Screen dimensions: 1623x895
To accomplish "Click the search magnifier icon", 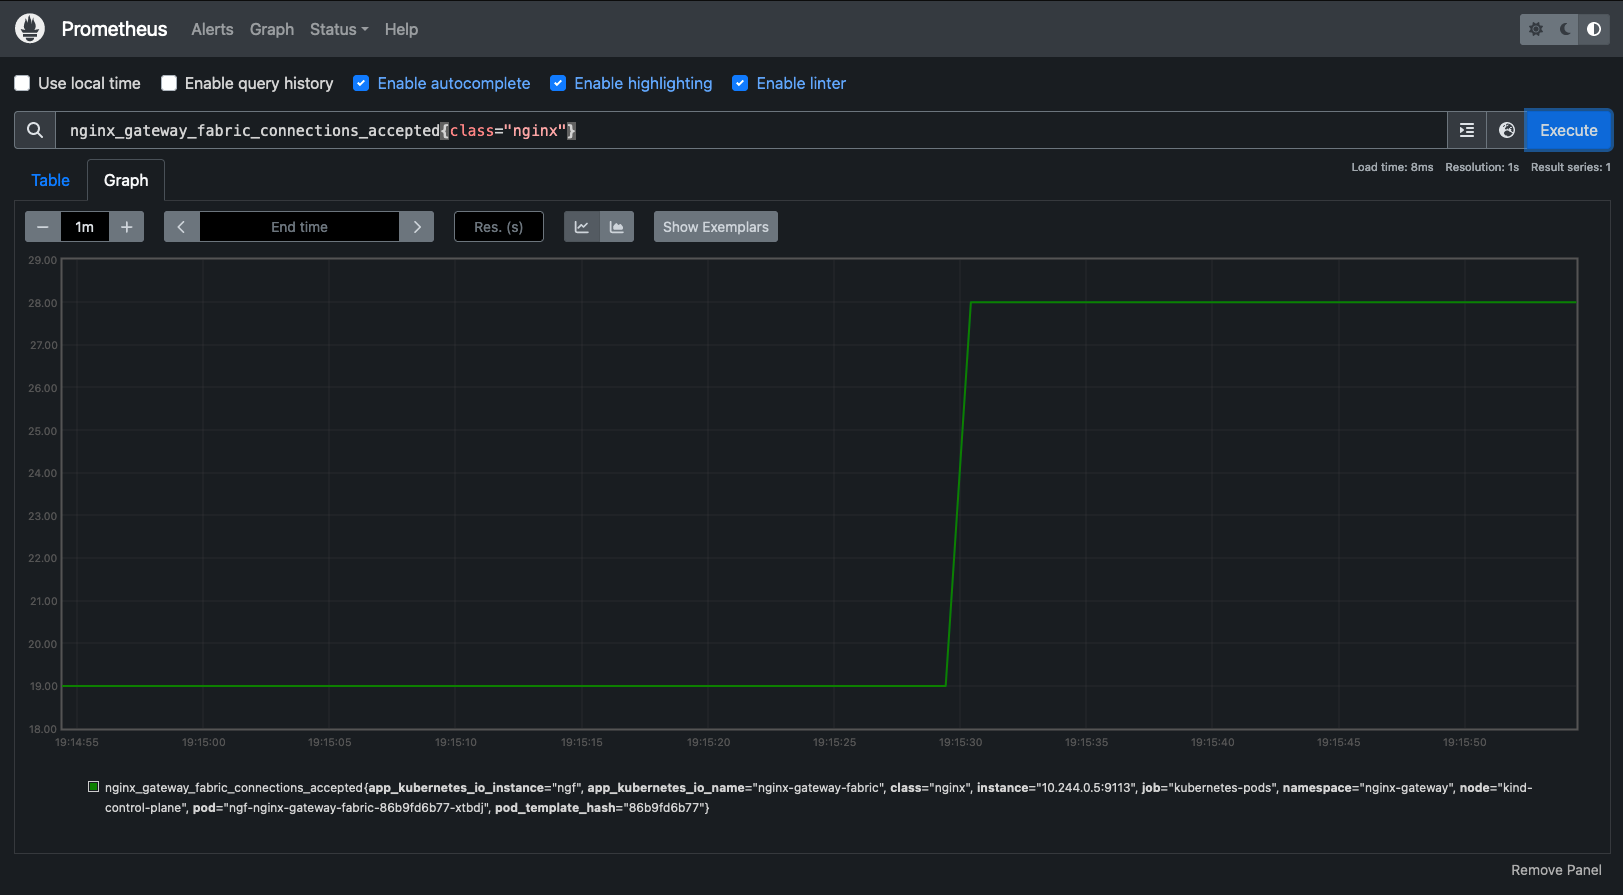I will pyautogui.click(x=35, y=130).
